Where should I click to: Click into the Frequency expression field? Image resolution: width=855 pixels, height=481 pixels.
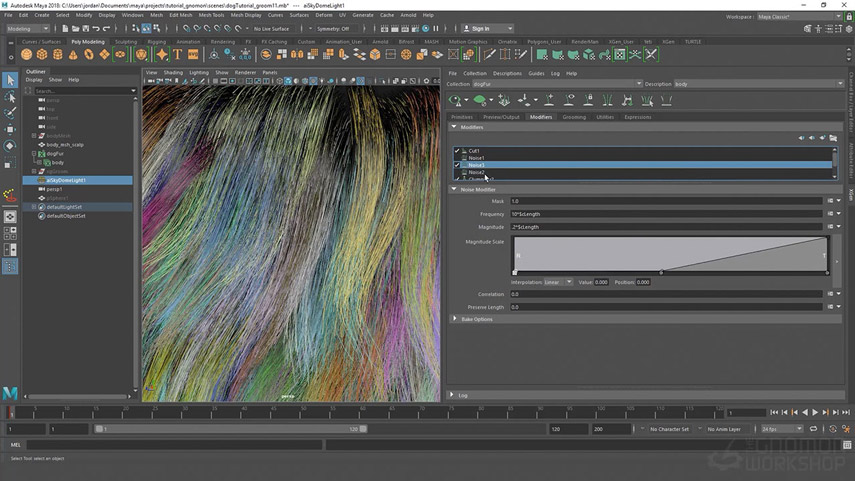(666, 214)
